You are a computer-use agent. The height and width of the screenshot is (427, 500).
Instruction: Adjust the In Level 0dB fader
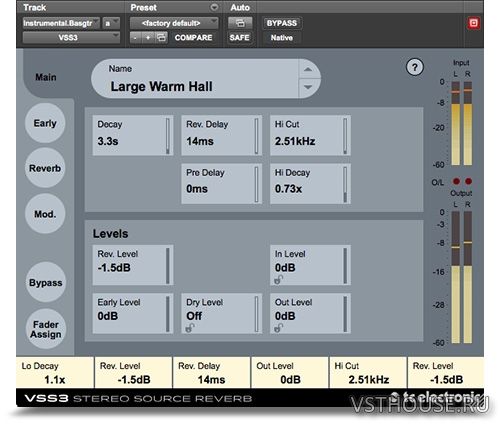pos(345,265)
